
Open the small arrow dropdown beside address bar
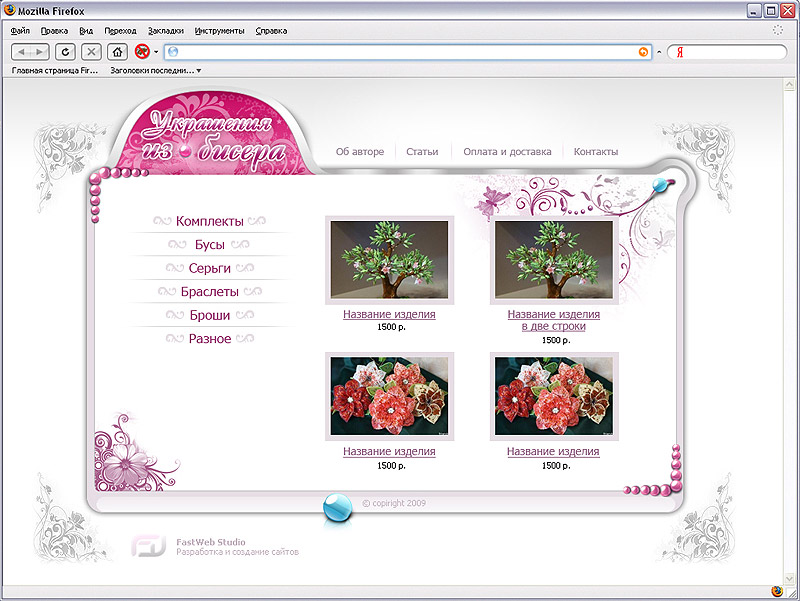[659, 52]
